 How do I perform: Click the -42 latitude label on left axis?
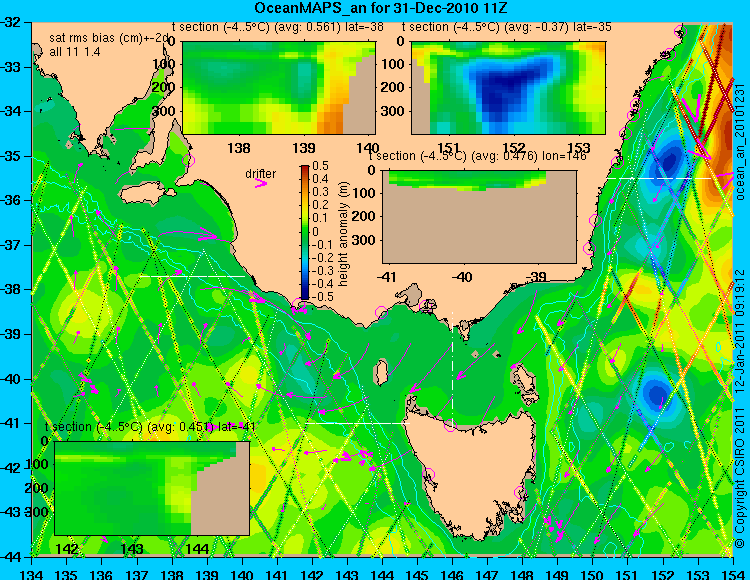[11, 468]
